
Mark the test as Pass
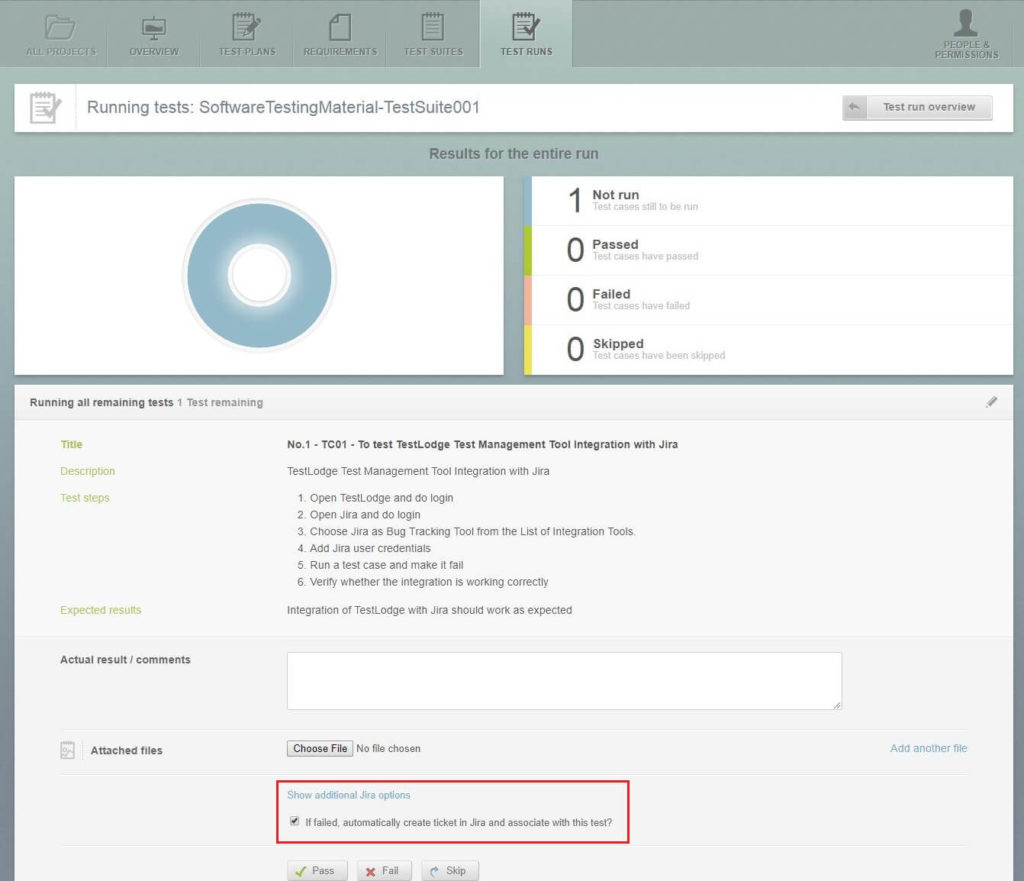(317, 870)
